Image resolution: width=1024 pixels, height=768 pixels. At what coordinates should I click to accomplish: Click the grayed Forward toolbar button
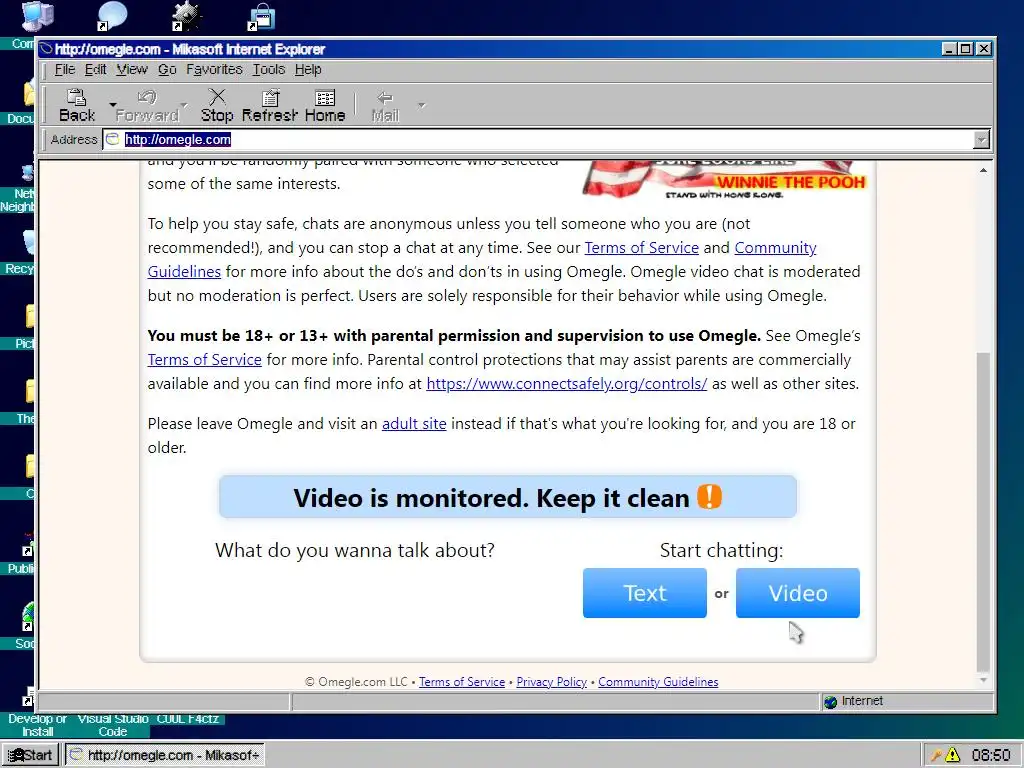pos(147,106)
